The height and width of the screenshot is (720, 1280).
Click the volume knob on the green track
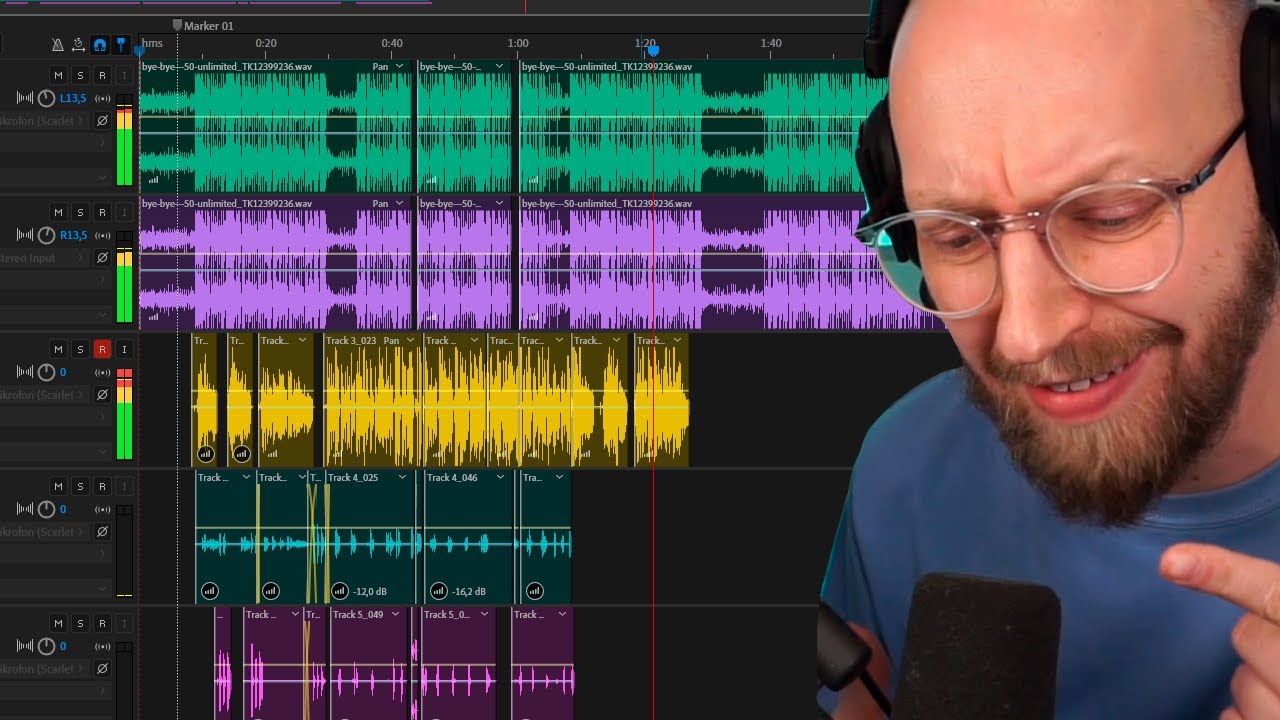[46, 98]
